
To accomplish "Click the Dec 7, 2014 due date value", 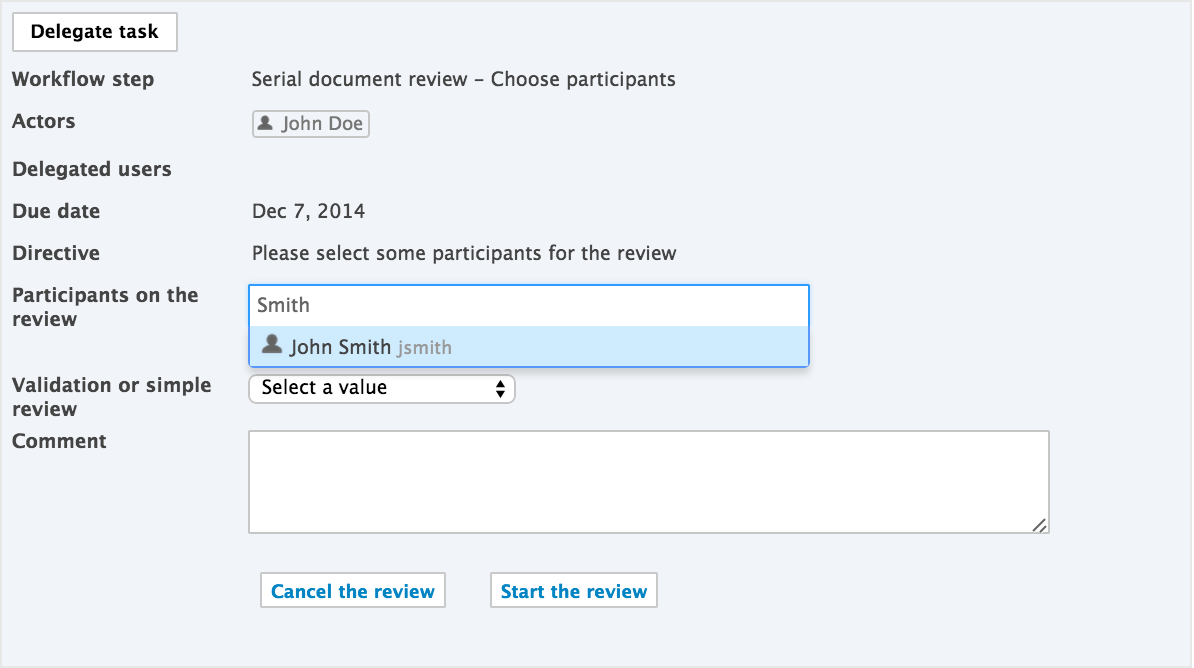I will tap(308, 211).
